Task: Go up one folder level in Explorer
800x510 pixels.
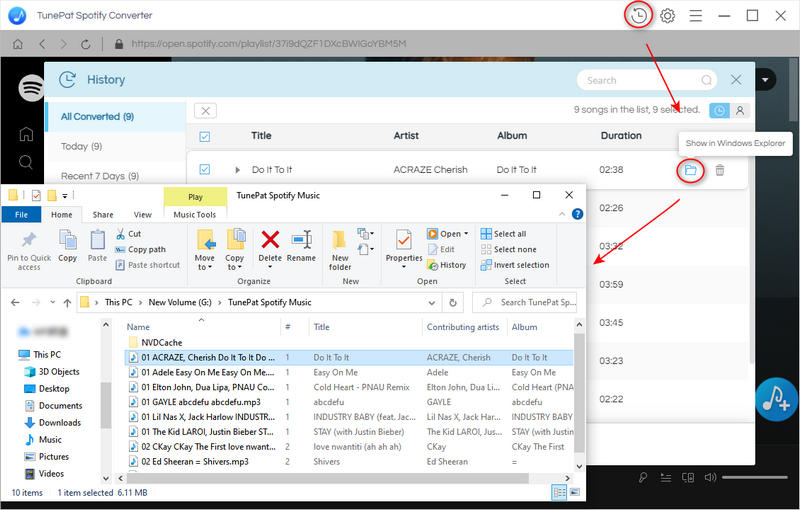Action: pos(67,303)
